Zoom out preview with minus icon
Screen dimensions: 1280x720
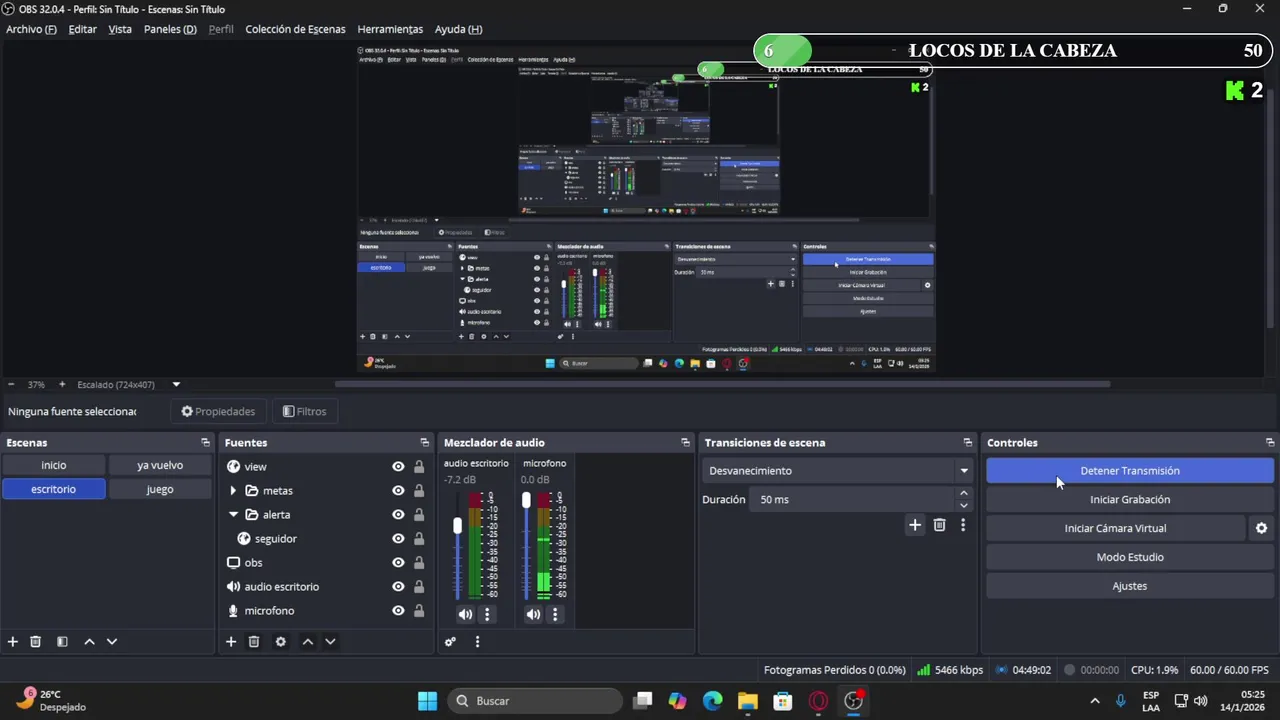coord(11,384)
